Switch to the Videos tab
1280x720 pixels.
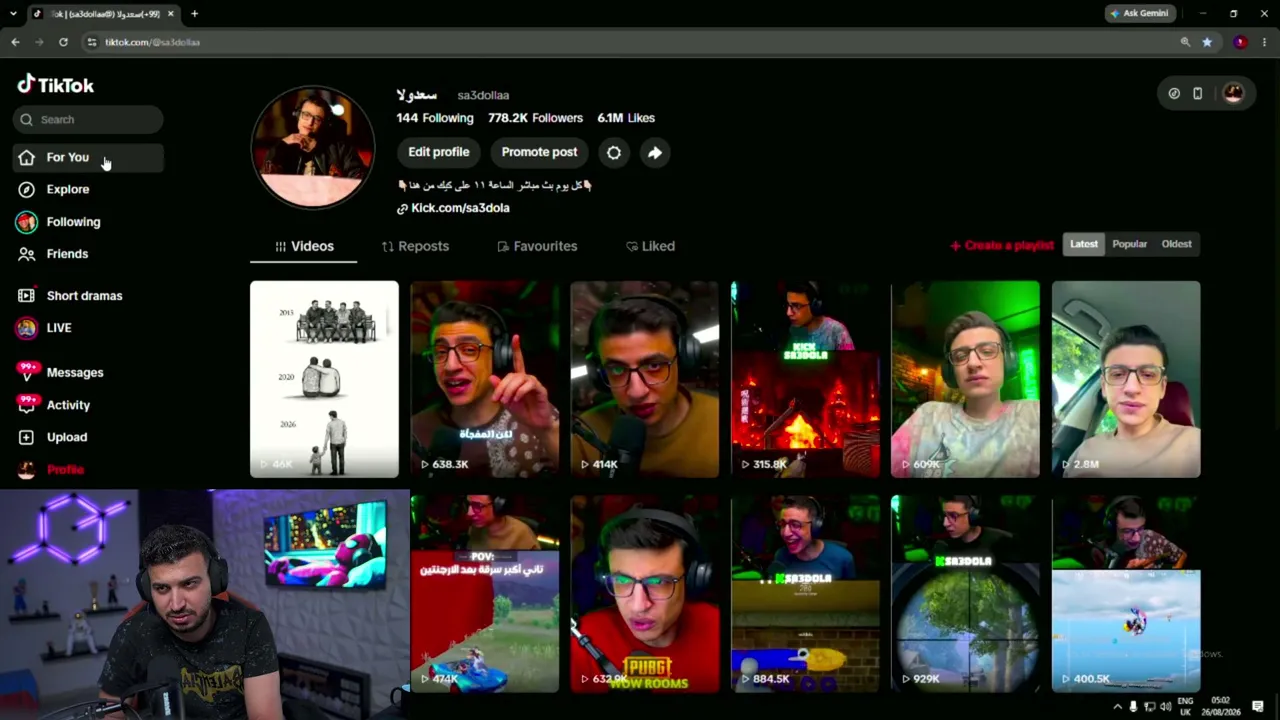pyautogui.click(x=304, y=246)
